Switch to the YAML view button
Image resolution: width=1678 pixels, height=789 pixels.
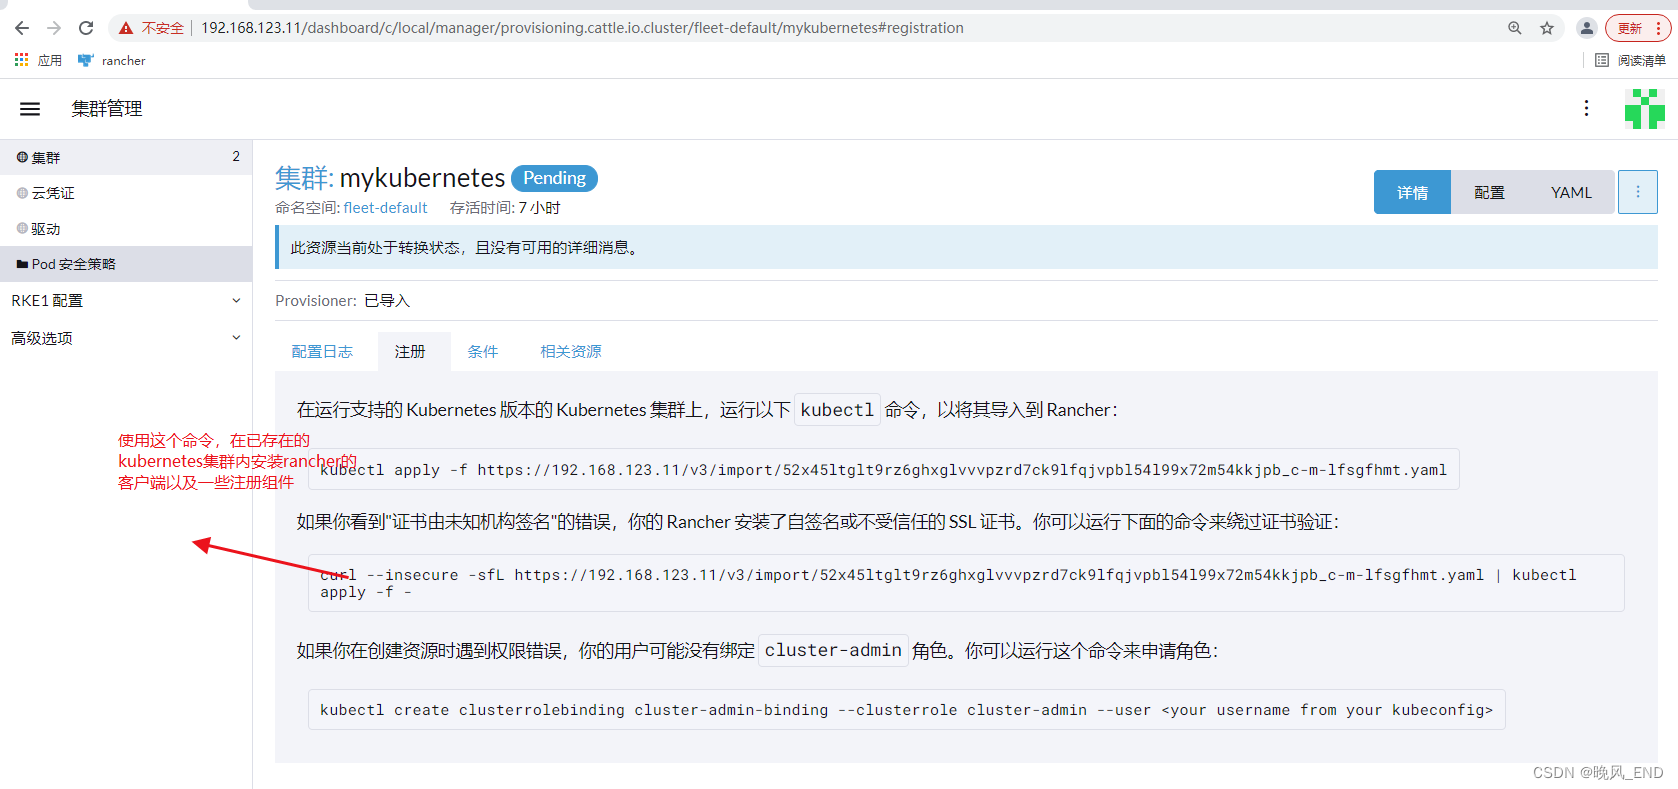(1571, 192)
